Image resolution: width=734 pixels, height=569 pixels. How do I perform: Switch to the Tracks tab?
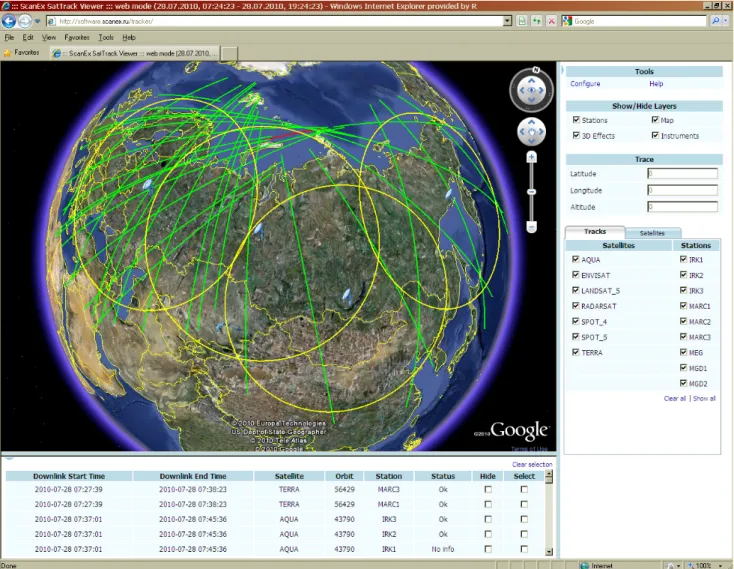point(595,232)
